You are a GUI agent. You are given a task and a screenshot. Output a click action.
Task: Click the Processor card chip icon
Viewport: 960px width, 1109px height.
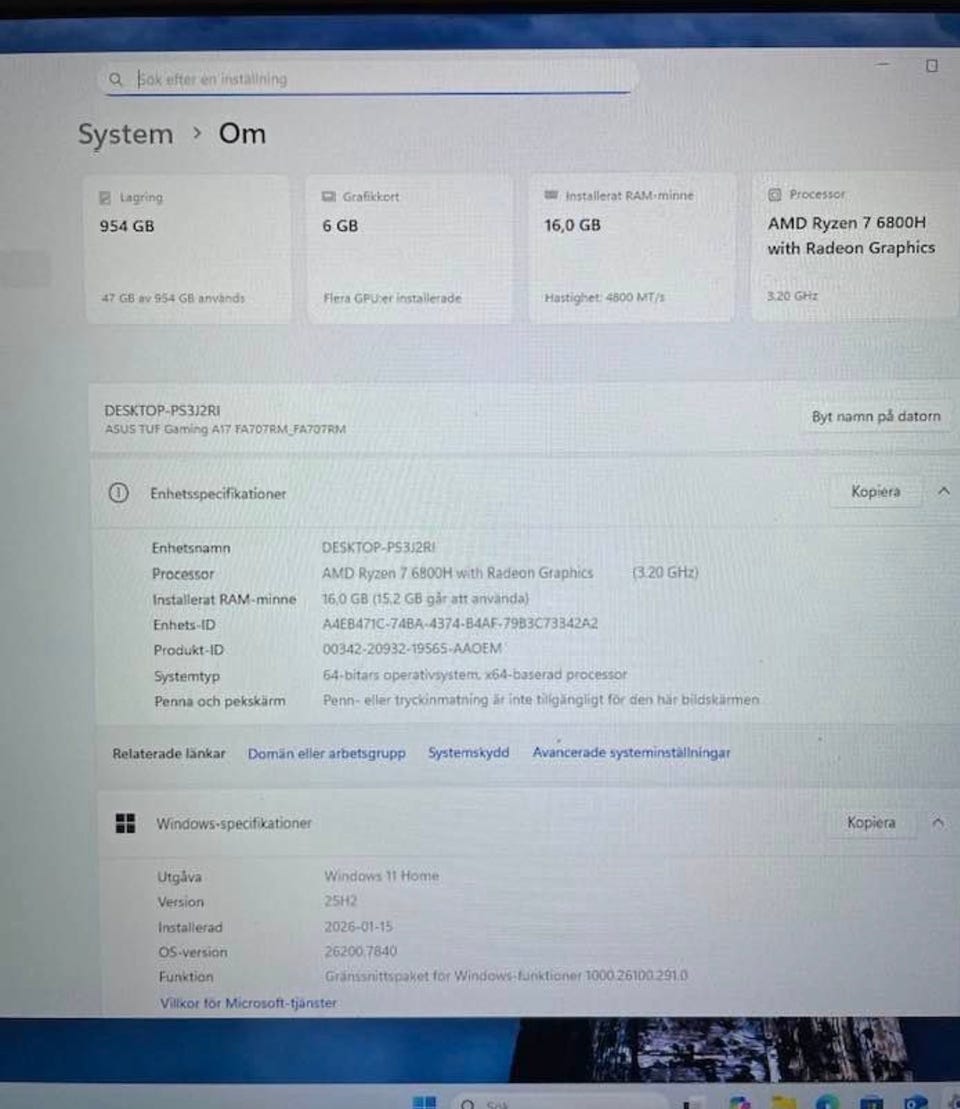[x=775, y=194]
